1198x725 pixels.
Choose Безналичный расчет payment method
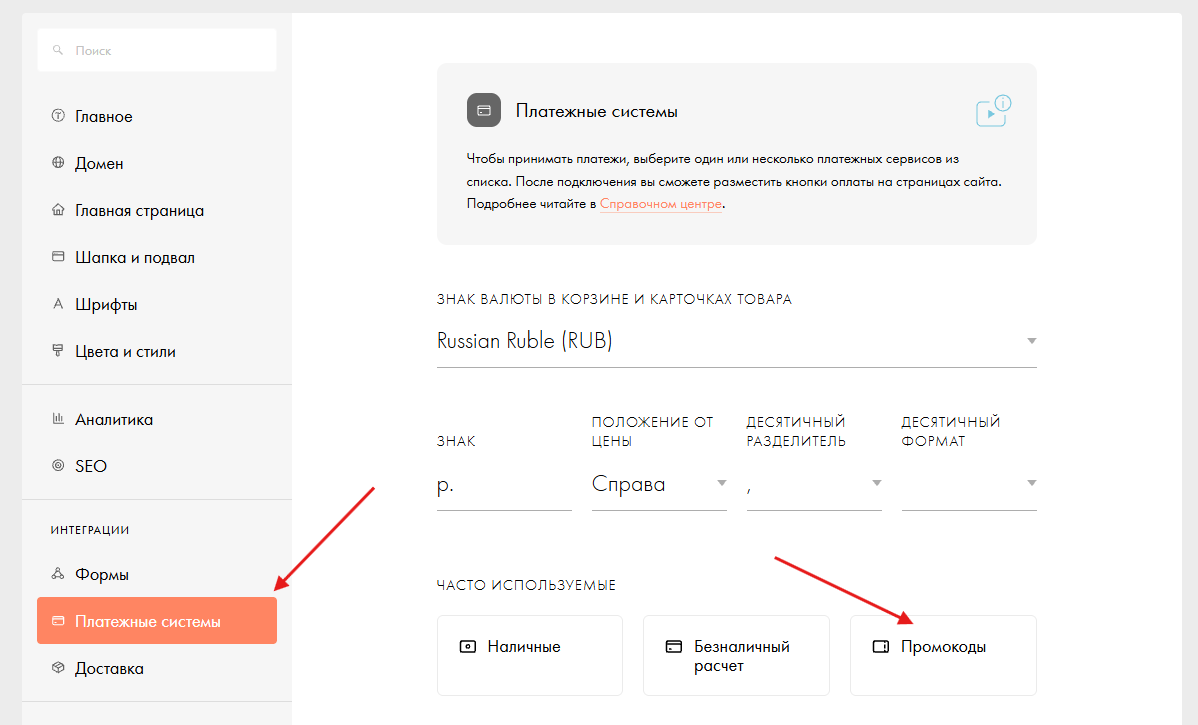point(737,655)
